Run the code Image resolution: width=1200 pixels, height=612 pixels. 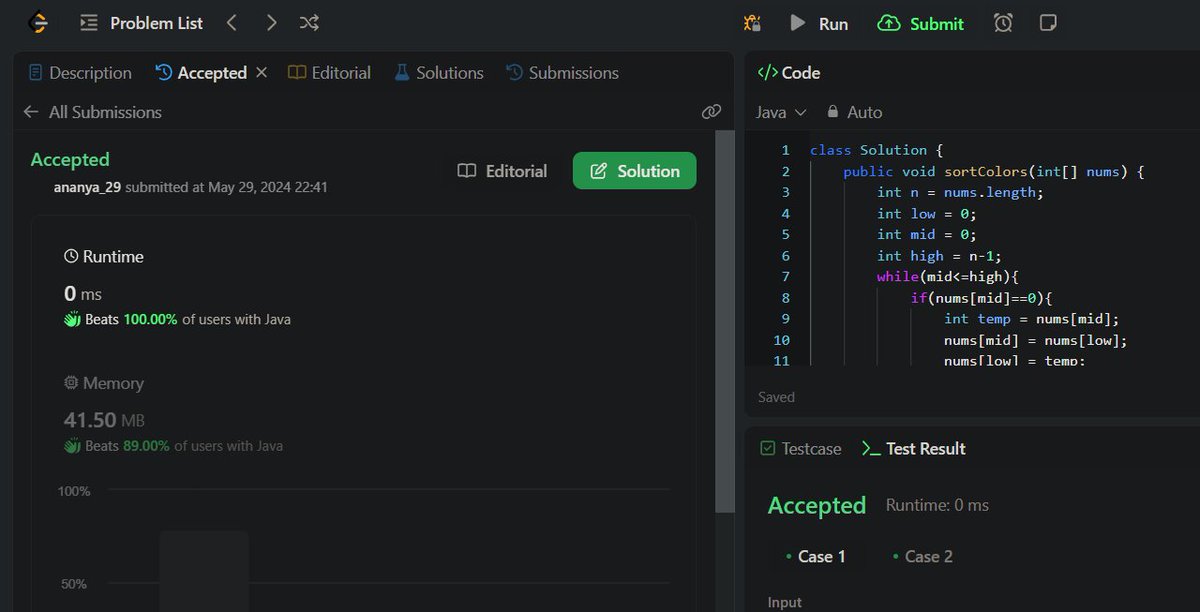coord(819,23)
